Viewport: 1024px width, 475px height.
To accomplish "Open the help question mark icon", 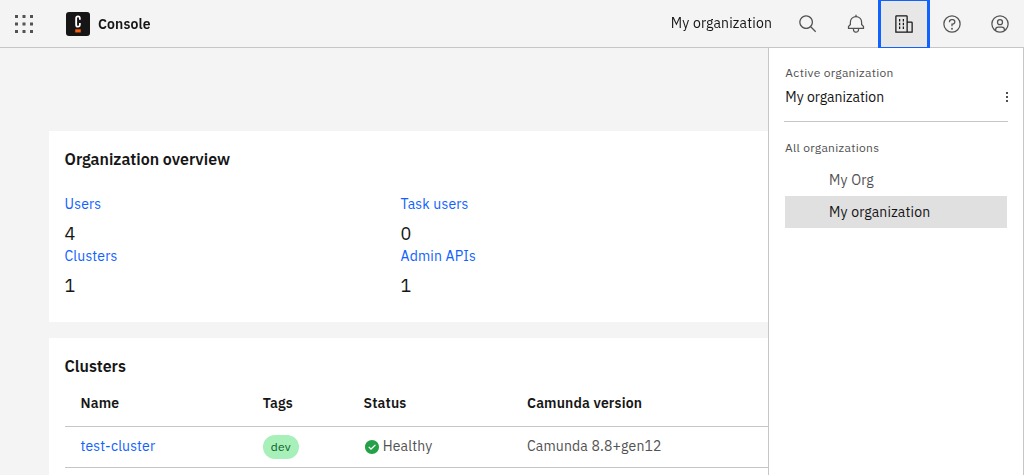I will [952, 24].
